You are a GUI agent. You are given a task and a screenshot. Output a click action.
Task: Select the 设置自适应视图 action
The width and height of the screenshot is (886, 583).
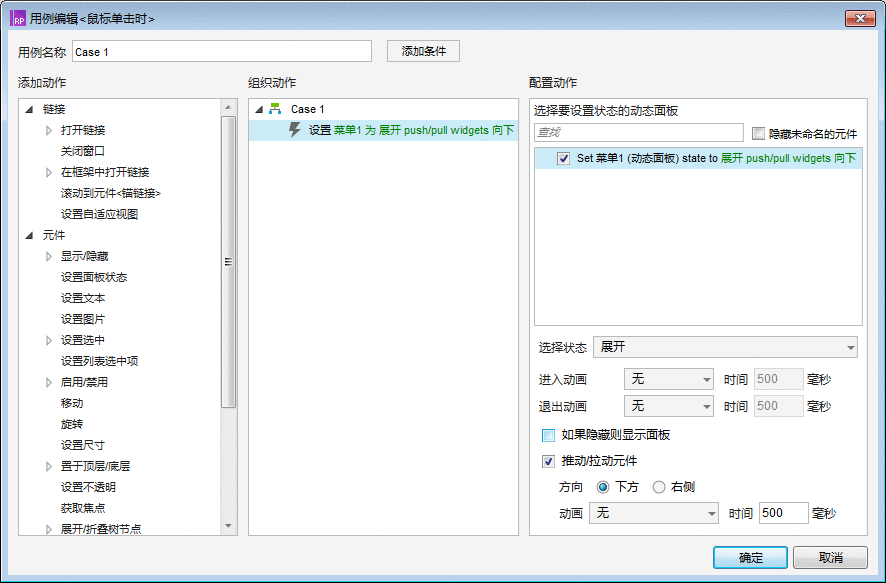coord(99,214)
